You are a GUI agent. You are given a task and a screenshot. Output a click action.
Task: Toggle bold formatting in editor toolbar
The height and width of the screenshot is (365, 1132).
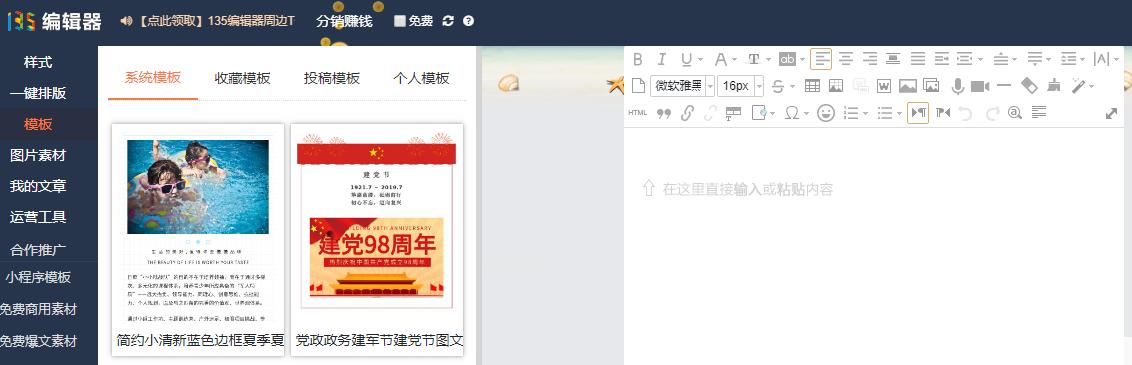638,59
